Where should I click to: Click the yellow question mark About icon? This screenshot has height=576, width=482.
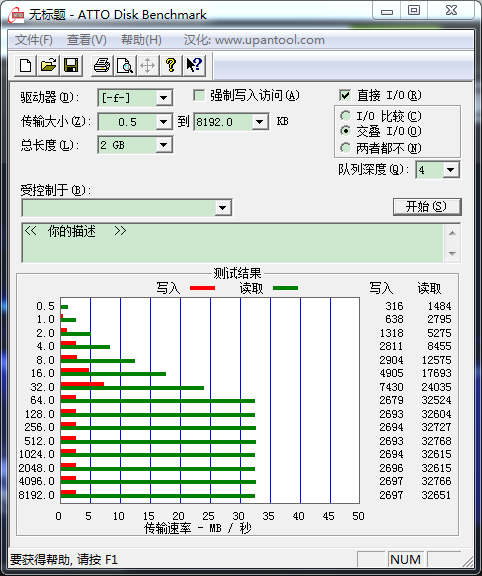(171, 66)
